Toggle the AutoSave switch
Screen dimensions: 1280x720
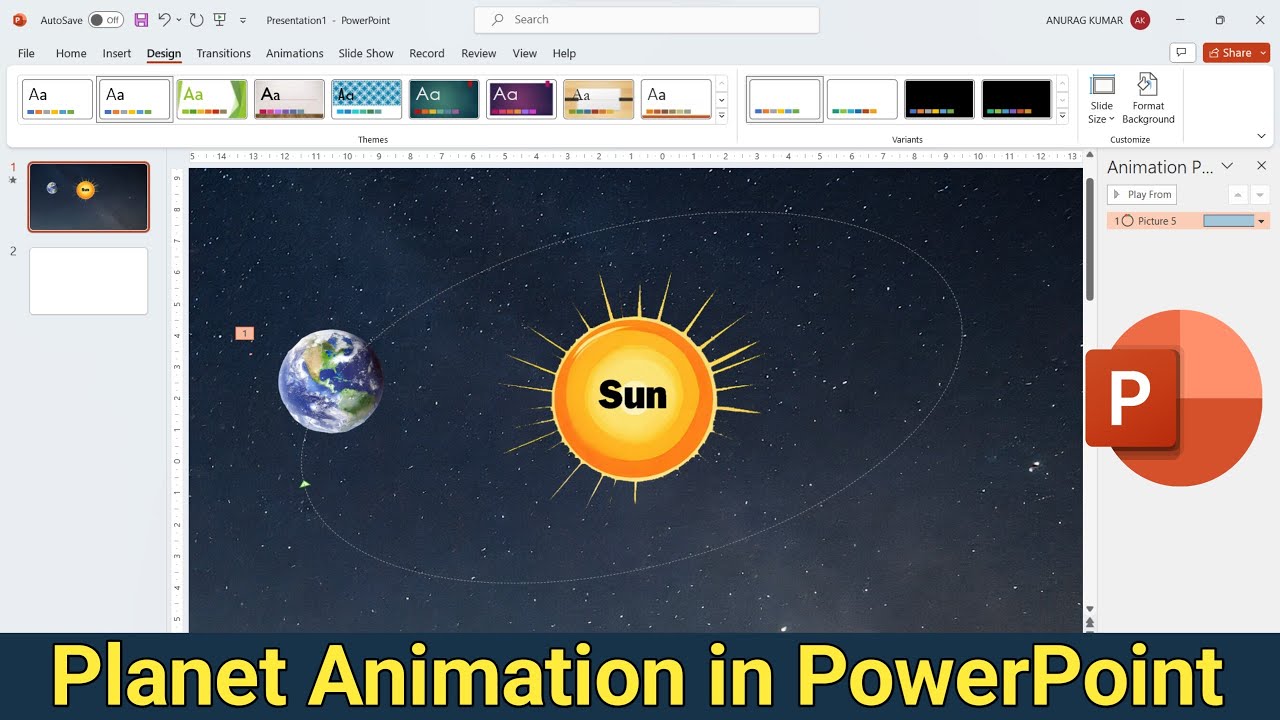click(x=105, y=20)
